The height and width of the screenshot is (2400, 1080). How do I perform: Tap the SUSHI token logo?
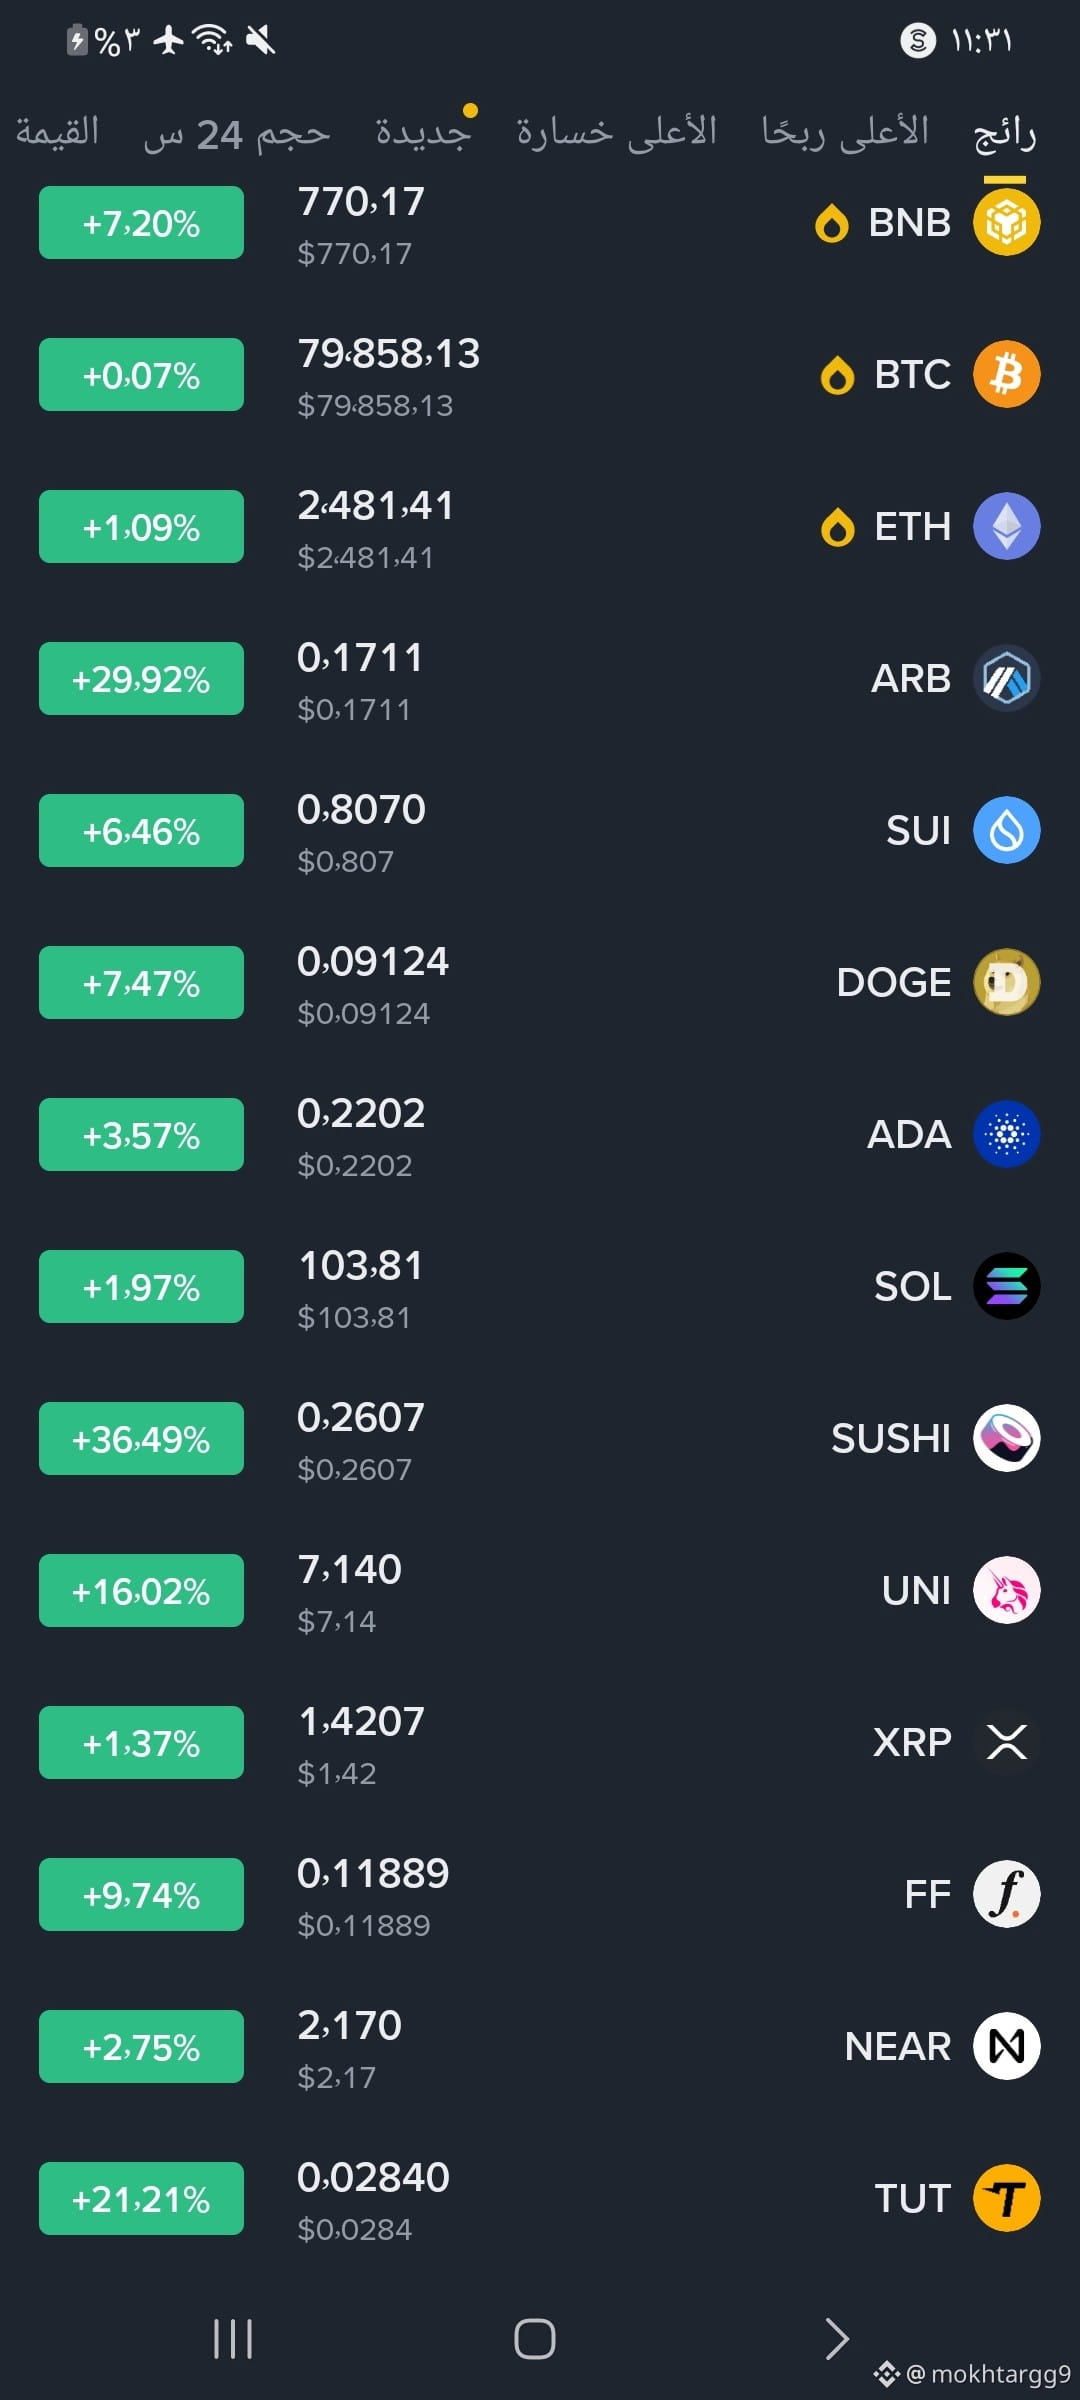pos(1007,1438)
